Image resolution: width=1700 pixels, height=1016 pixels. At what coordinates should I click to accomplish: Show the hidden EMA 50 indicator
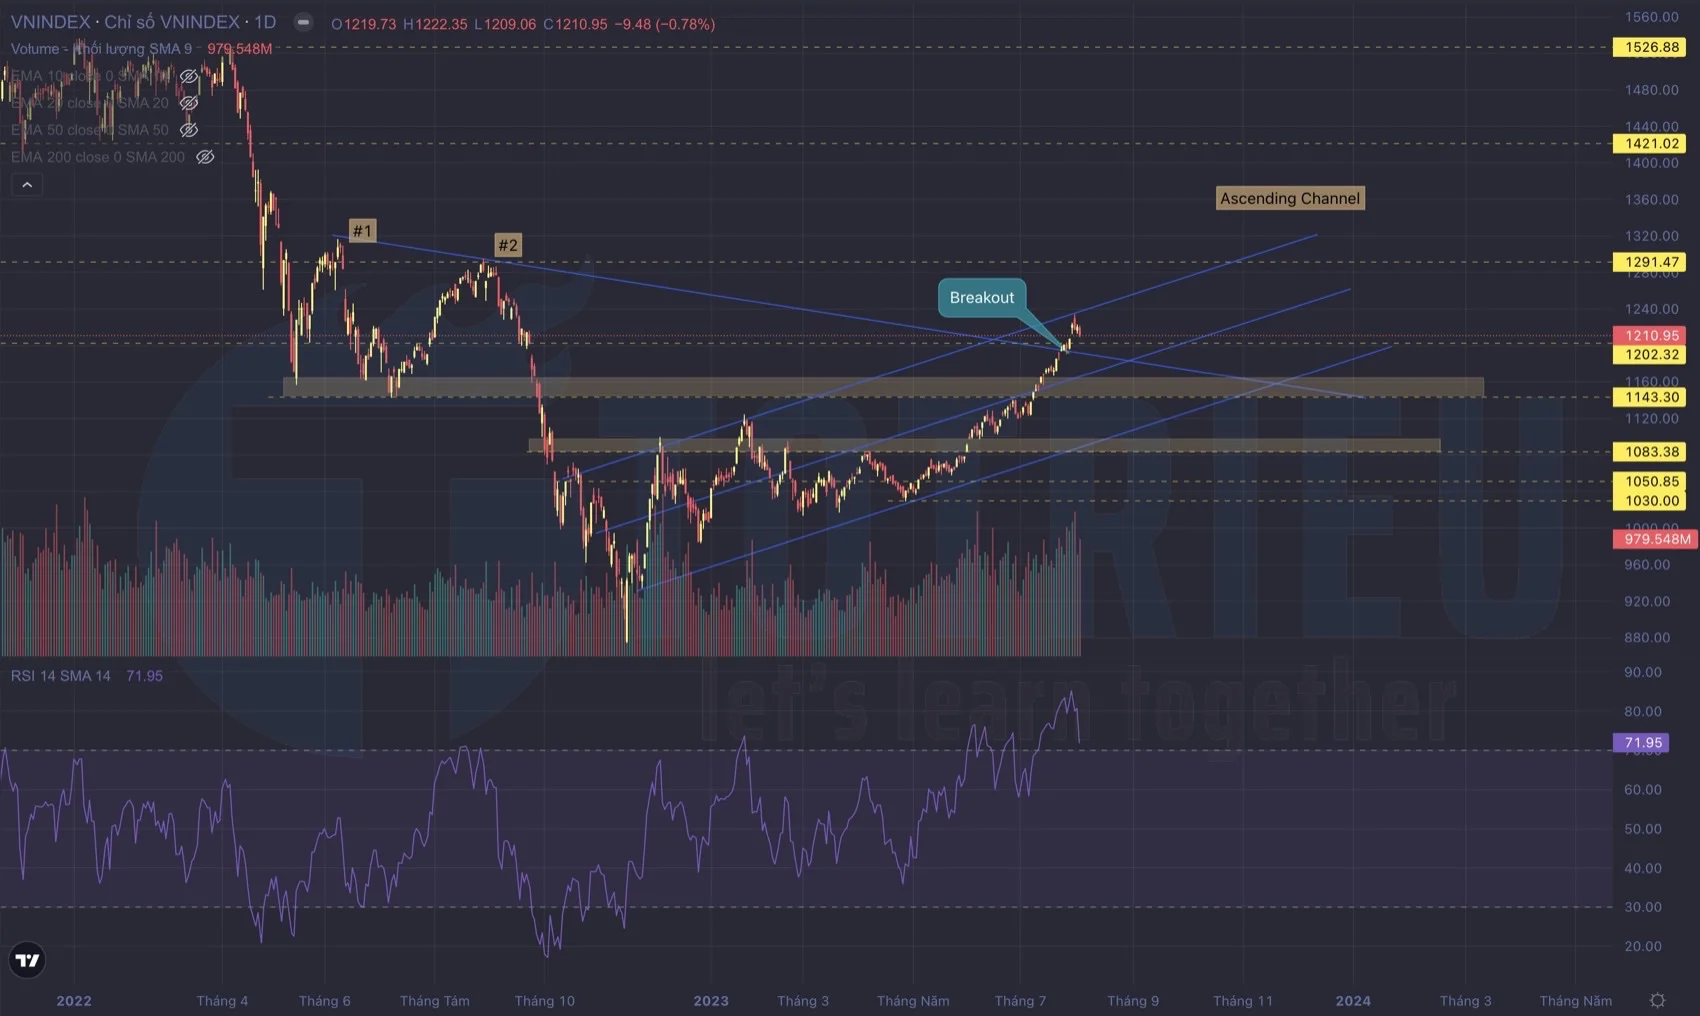click(x=188, y=130)
